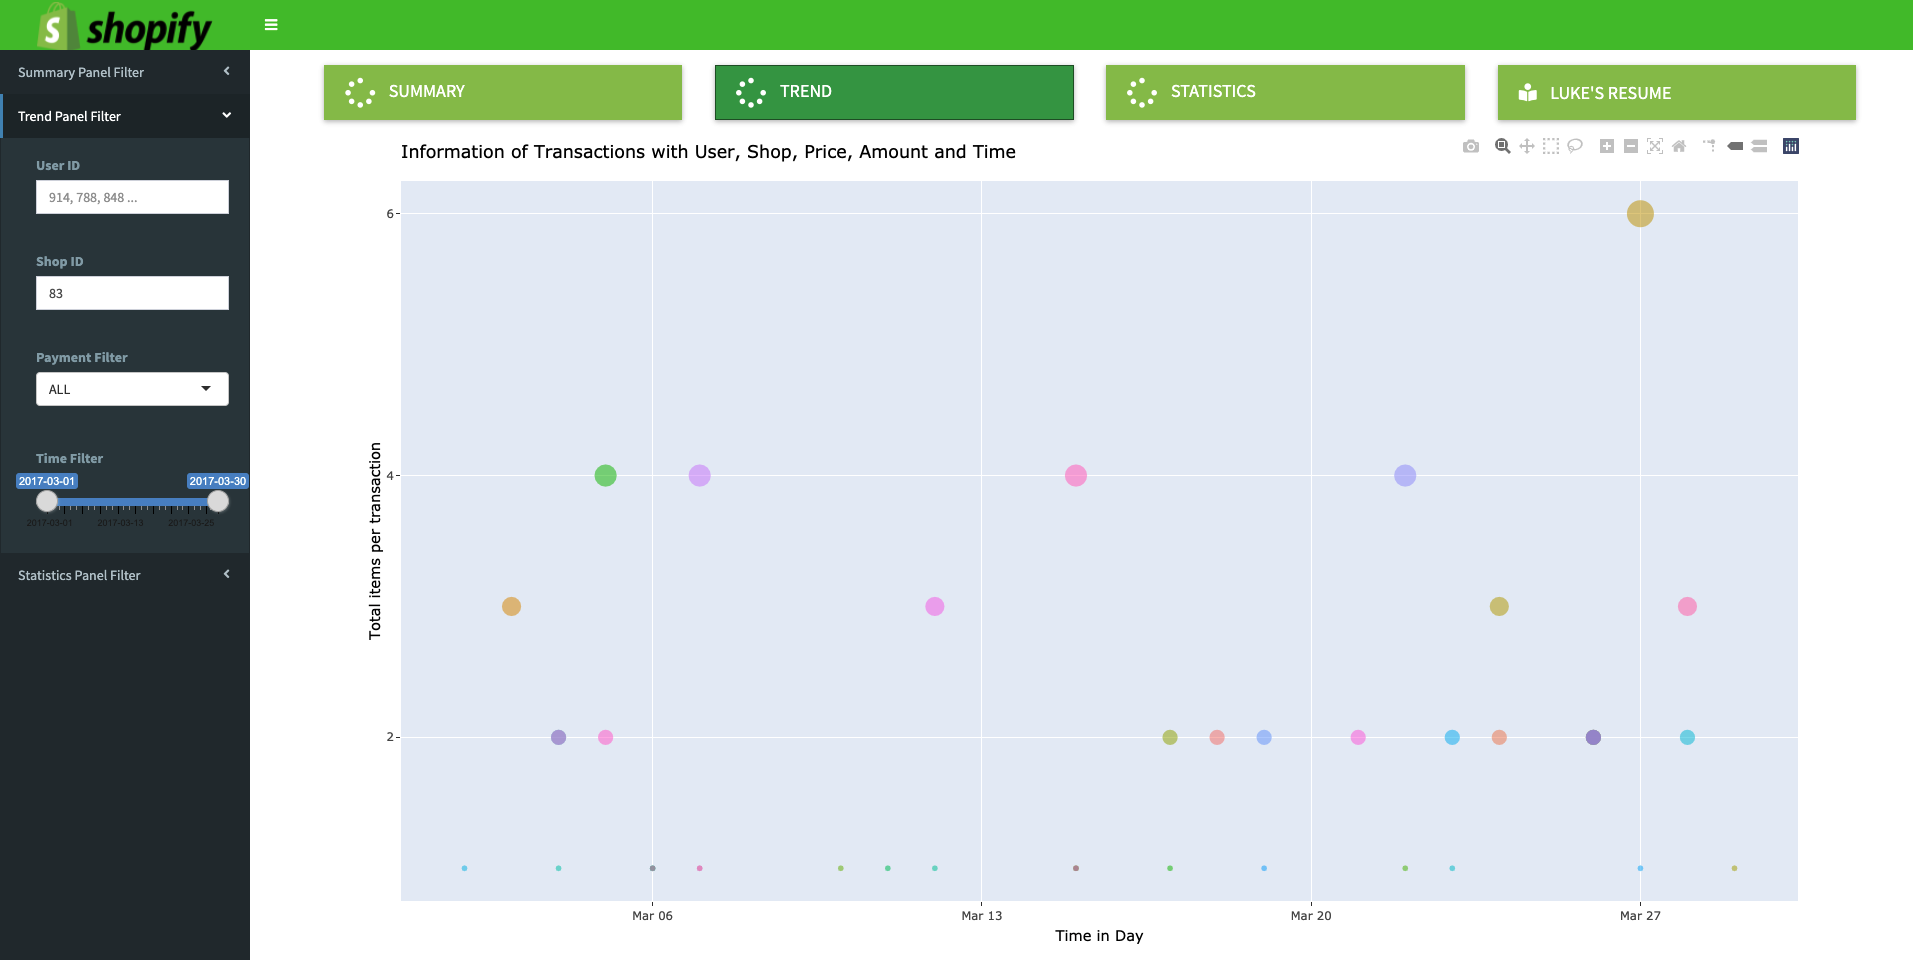This screenshot has width=1913, height=960.
Task: Expand Summary Panel Filter section
Action: coord(125,72)
